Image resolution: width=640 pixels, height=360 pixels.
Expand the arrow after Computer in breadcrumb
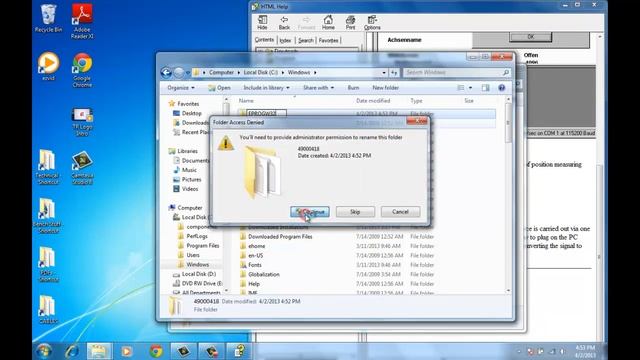point(239,73)
